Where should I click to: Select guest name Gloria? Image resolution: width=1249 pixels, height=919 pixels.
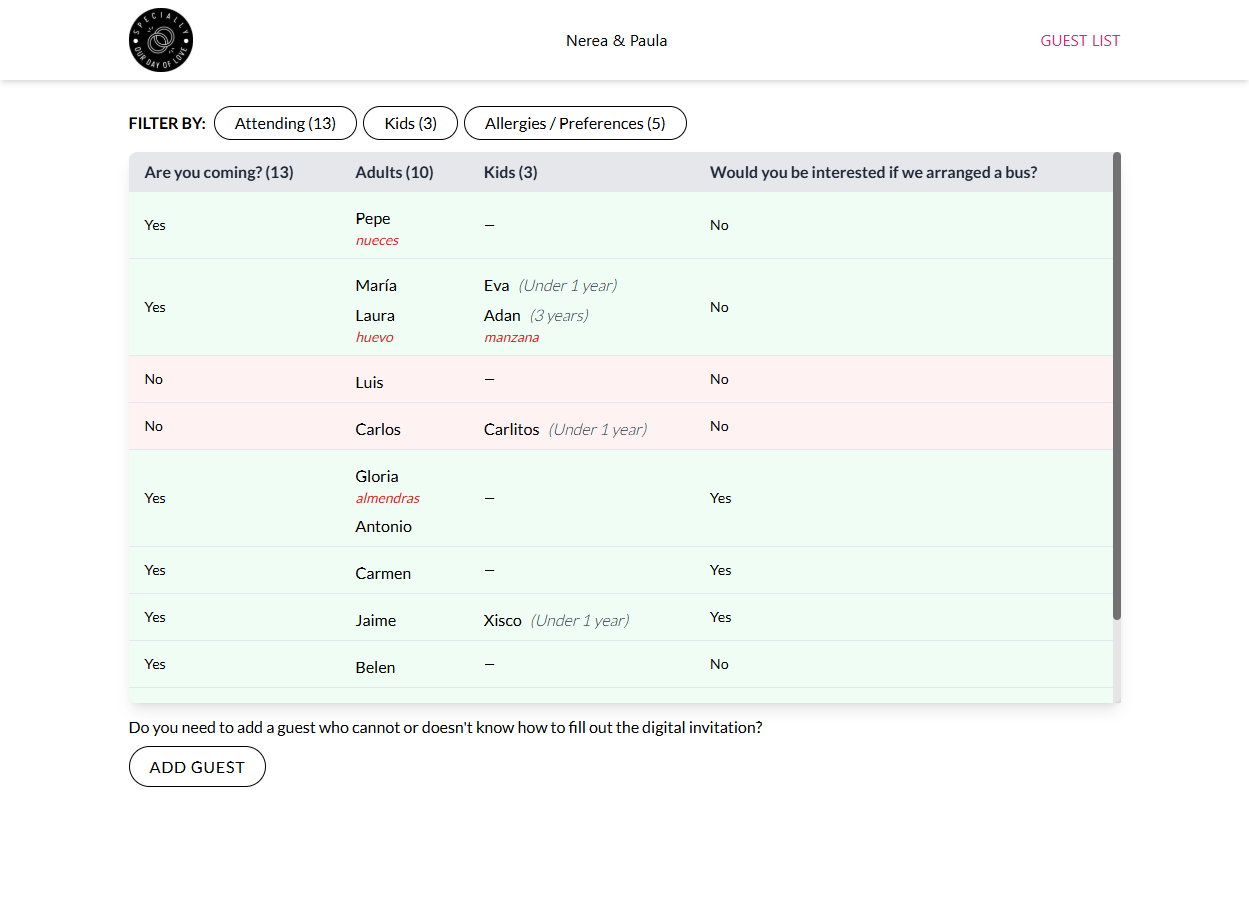[x=377, y=477]
